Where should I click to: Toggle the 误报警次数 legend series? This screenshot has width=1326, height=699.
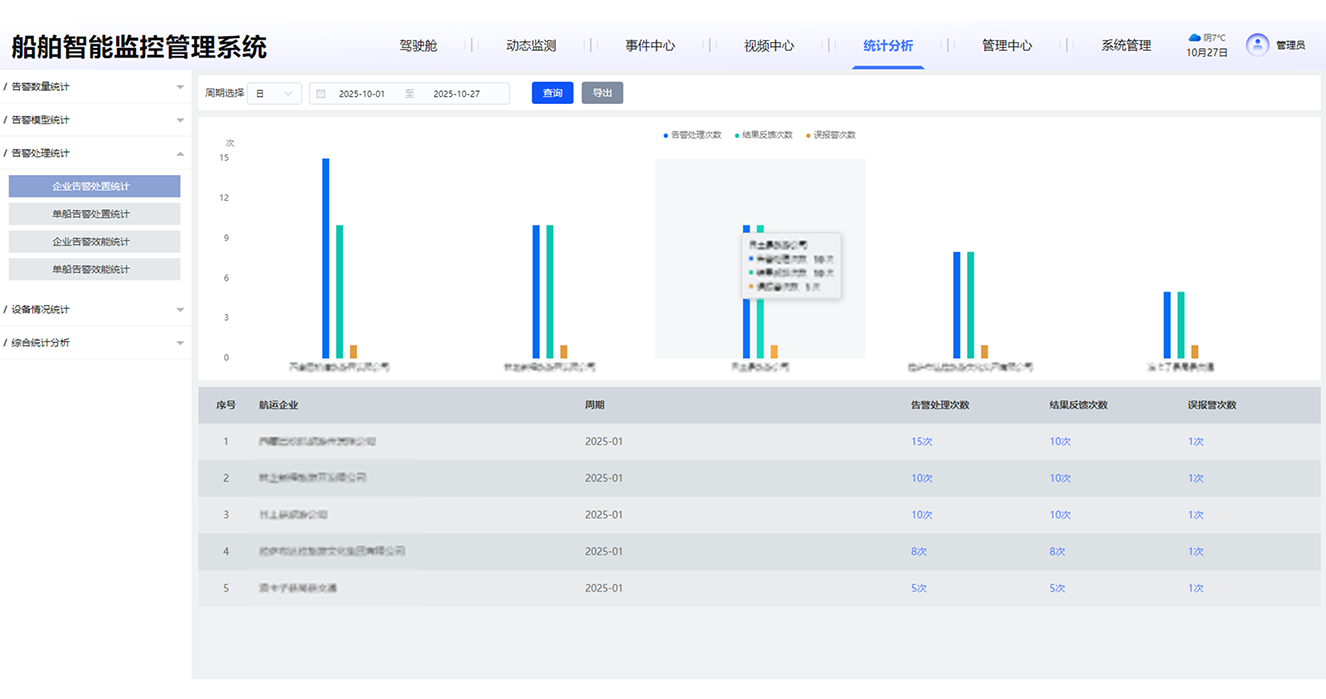(831, 135)
